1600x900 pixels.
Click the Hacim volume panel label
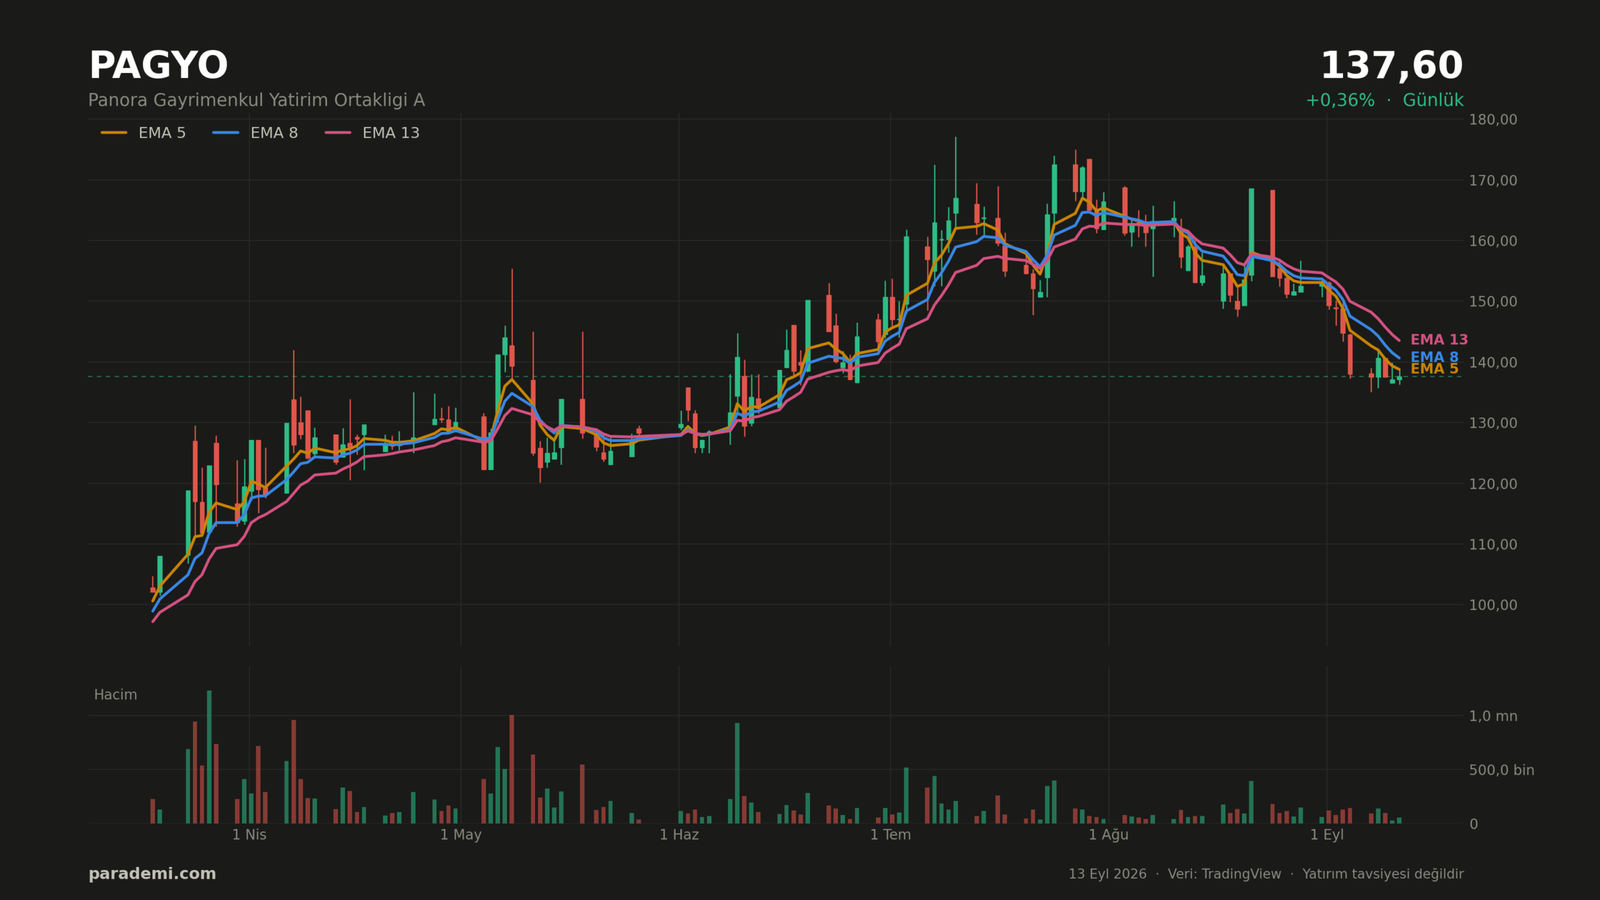[116, 695]
